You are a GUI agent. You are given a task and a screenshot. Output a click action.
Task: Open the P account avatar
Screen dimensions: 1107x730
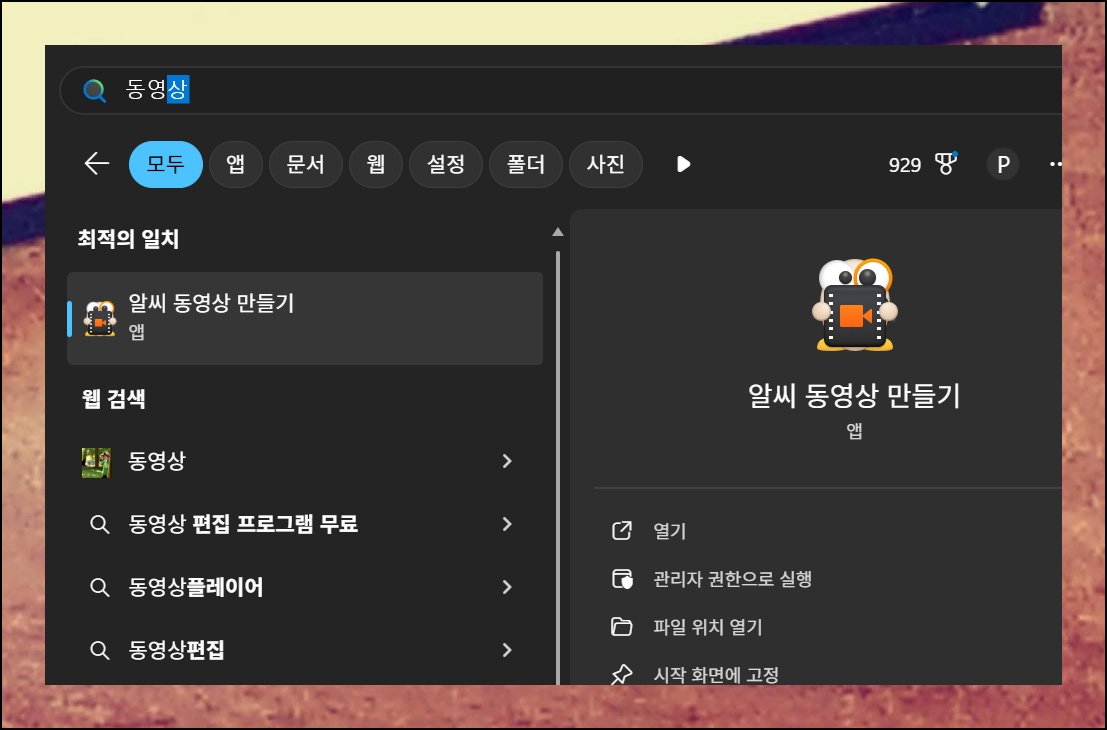pyautogui.click(x=1003, y=164)
